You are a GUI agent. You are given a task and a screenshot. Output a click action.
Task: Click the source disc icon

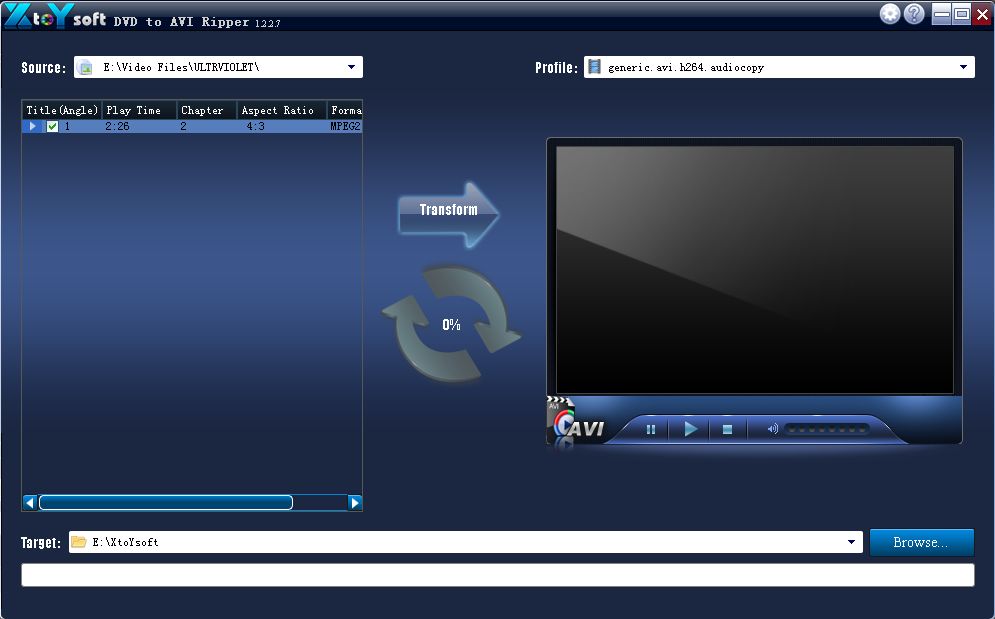pos(86,67)
